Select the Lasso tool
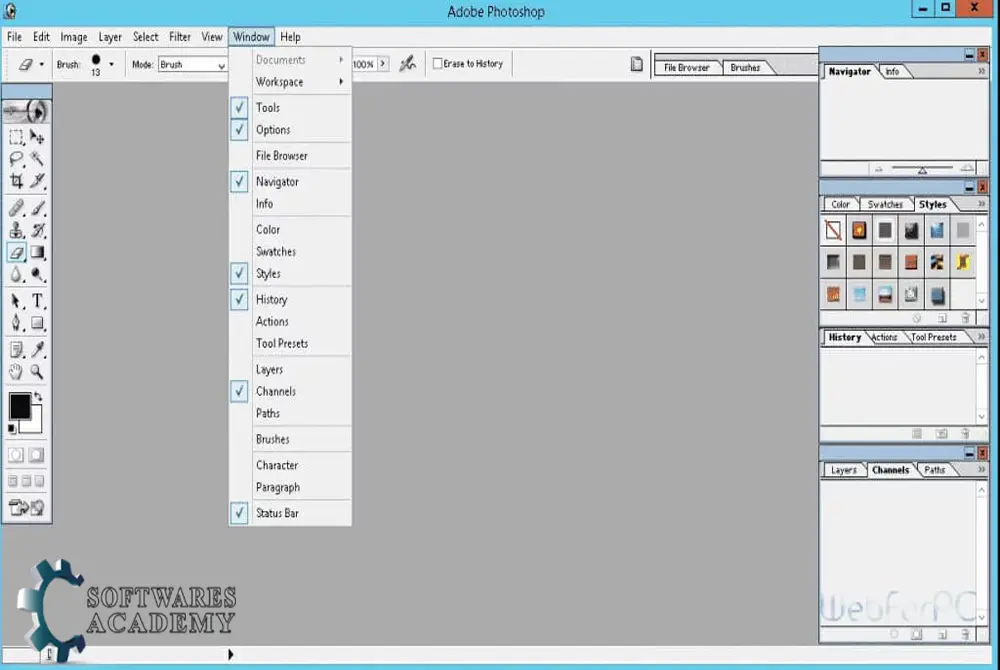The image size is (1000, 670). click(x=17, y=159)
